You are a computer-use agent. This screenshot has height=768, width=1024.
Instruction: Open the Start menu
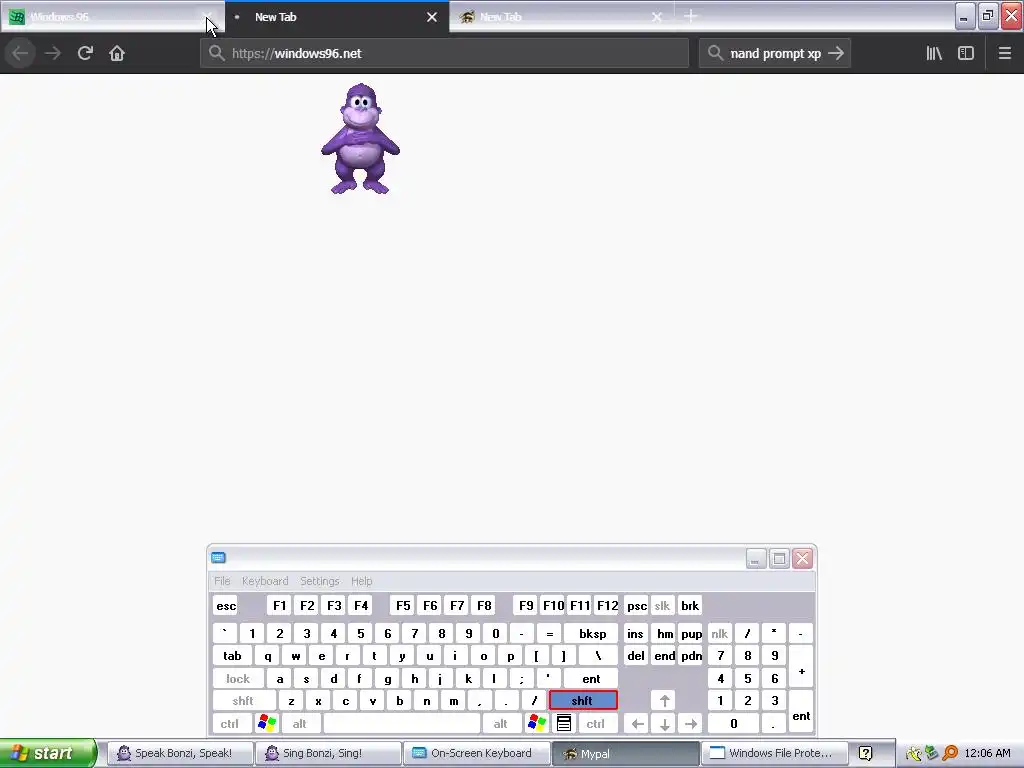48,753
